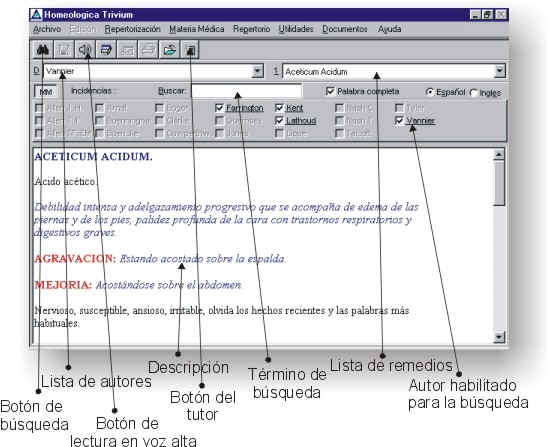550x447 pixels.
Task: Click the ACETICUM ACIDUM heading
Action: (93, 156)
